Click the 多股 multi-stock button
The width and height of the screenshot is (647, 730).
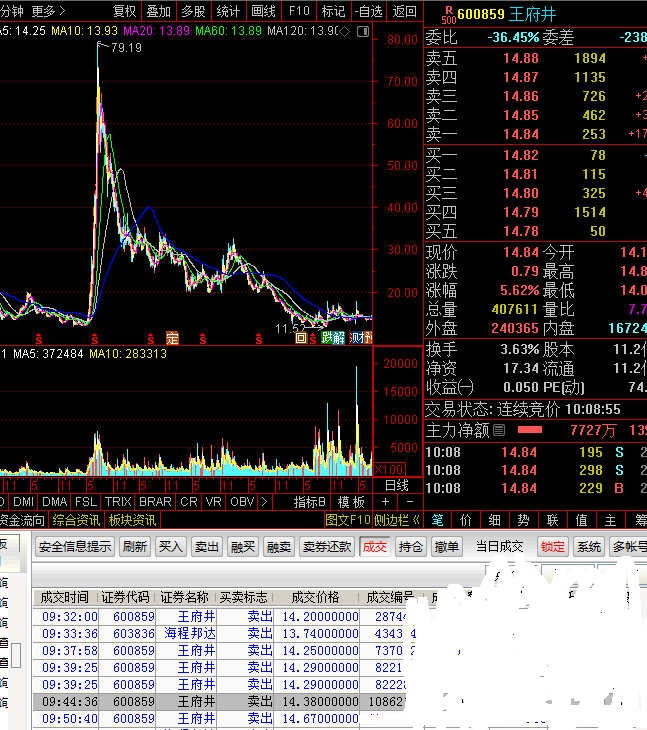pos(194,11)
